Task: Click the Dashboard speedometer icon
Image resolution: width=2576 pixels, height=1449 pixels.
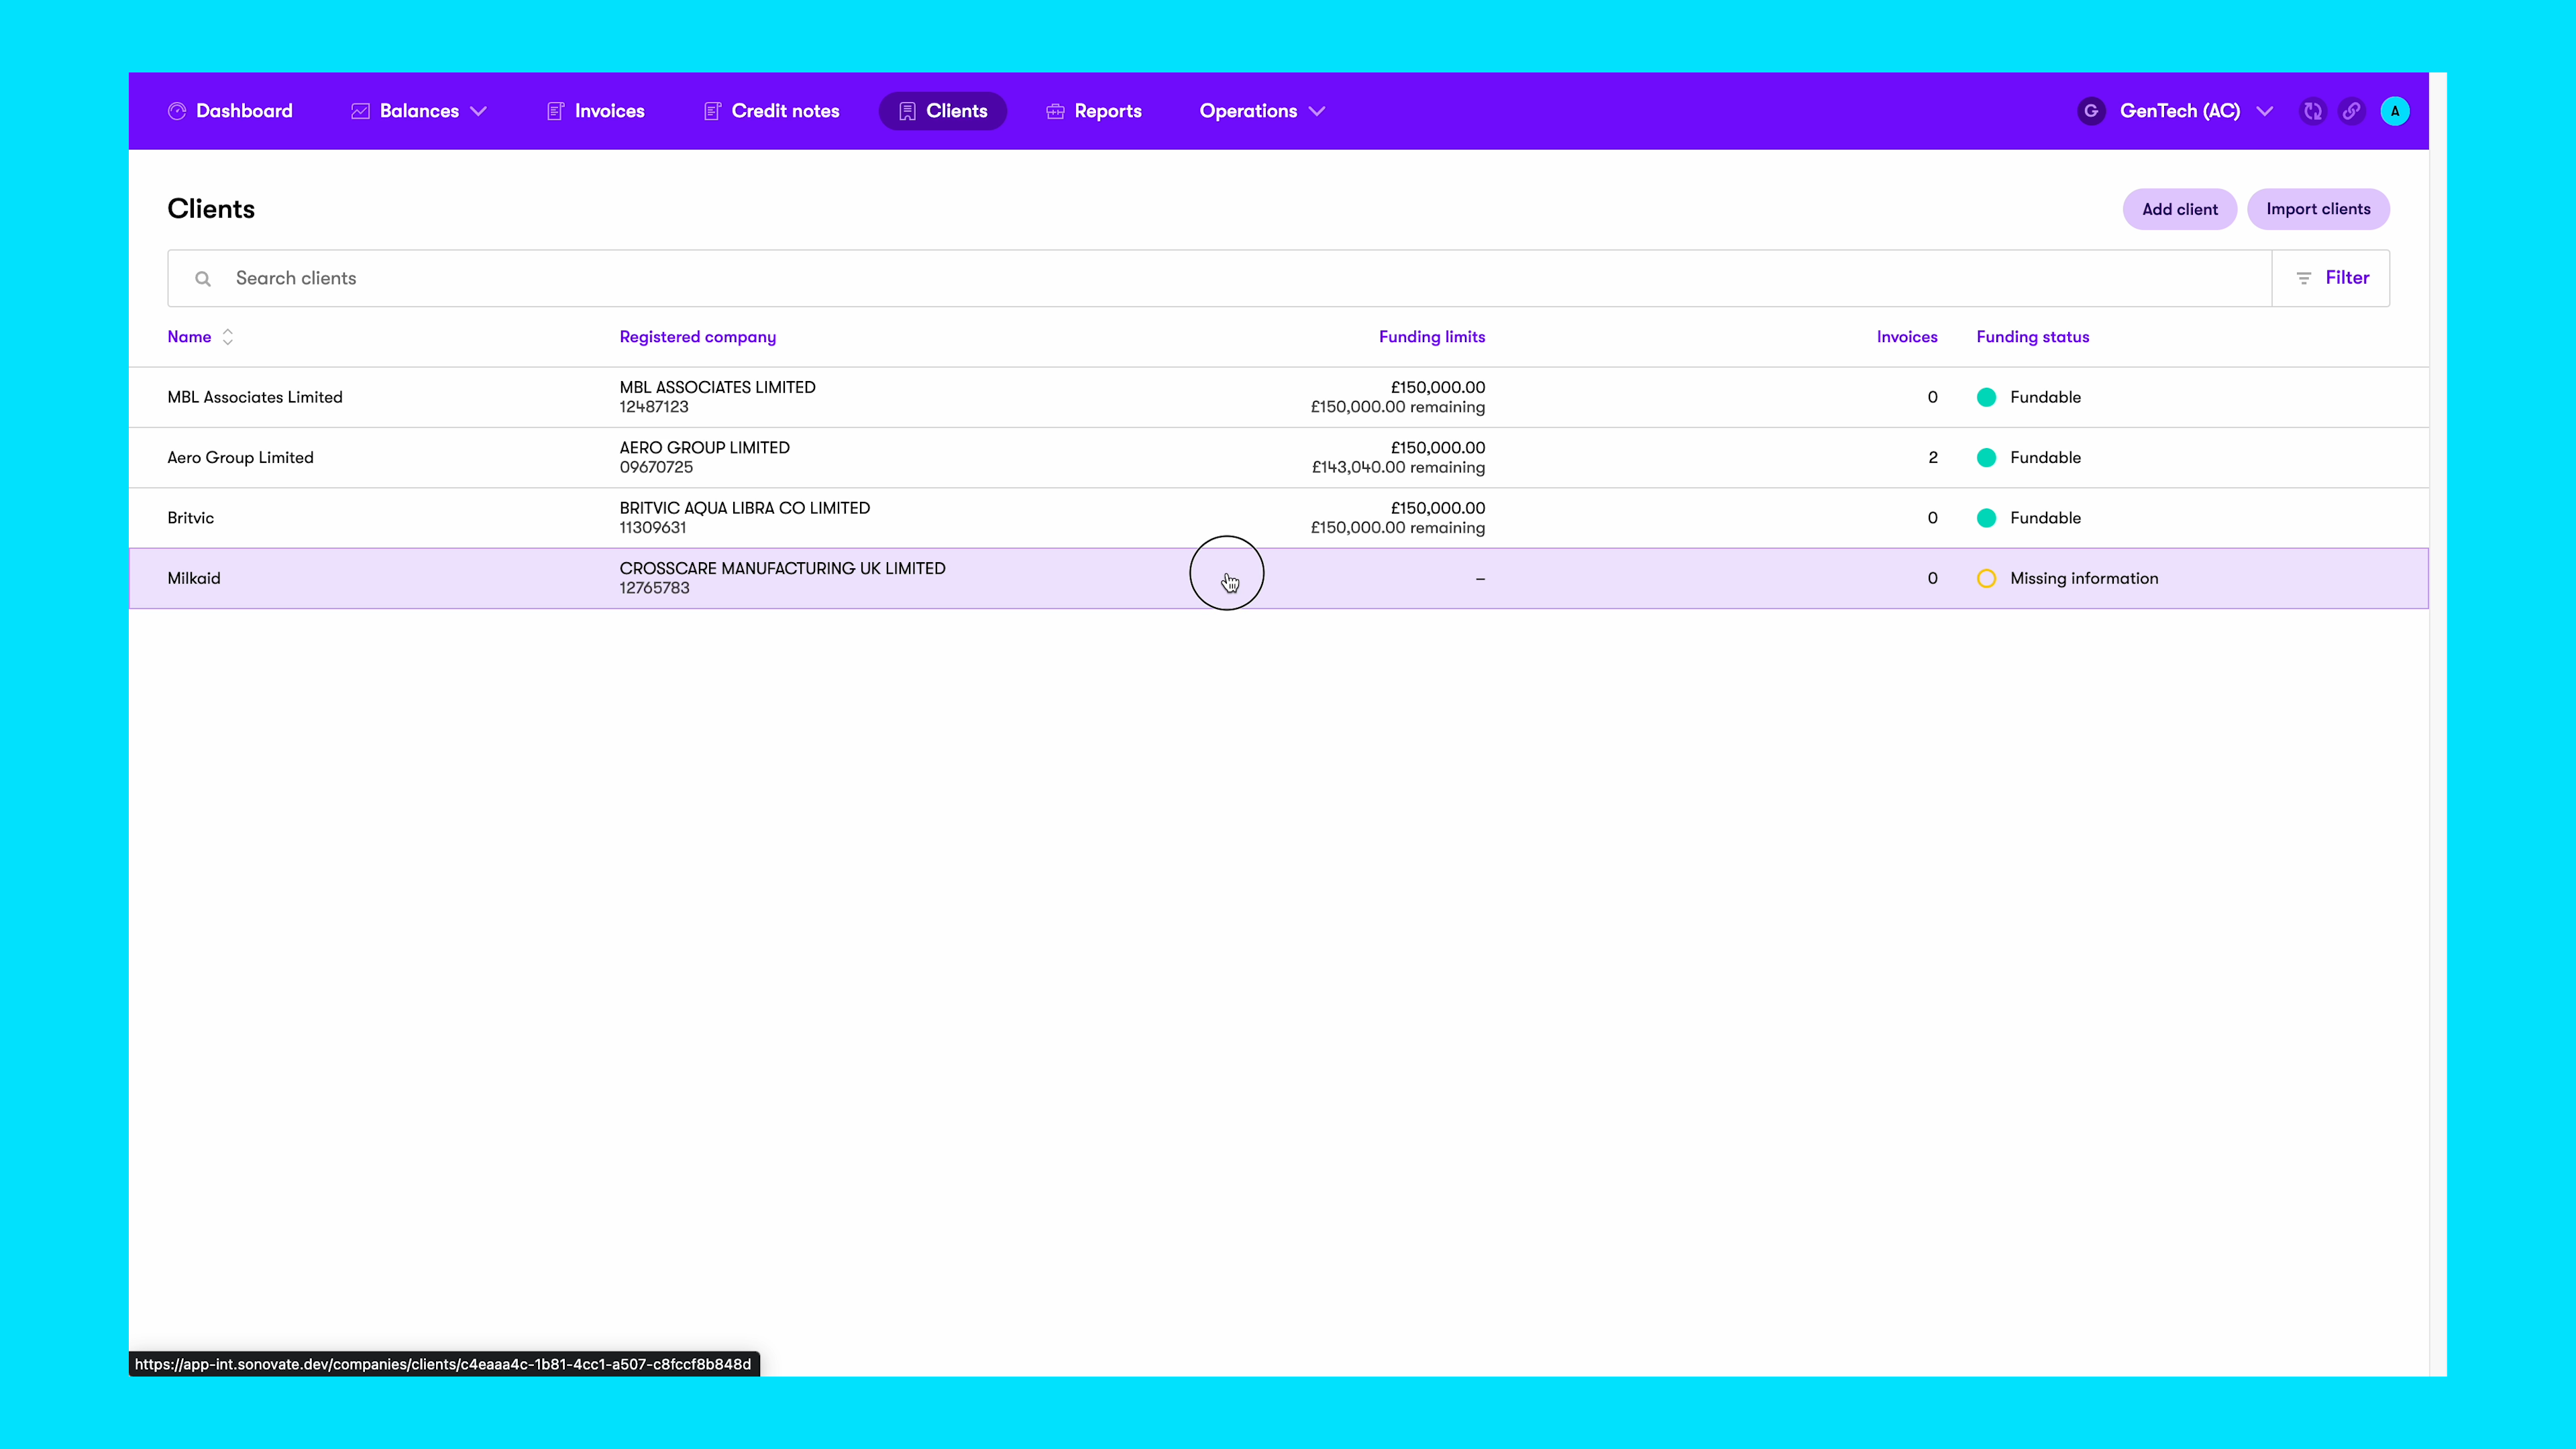Action: click(177, 111)
